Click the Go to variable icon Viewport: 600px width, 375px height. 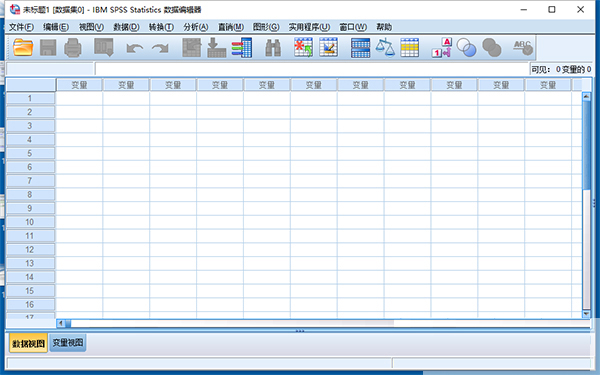click(217, 48)
